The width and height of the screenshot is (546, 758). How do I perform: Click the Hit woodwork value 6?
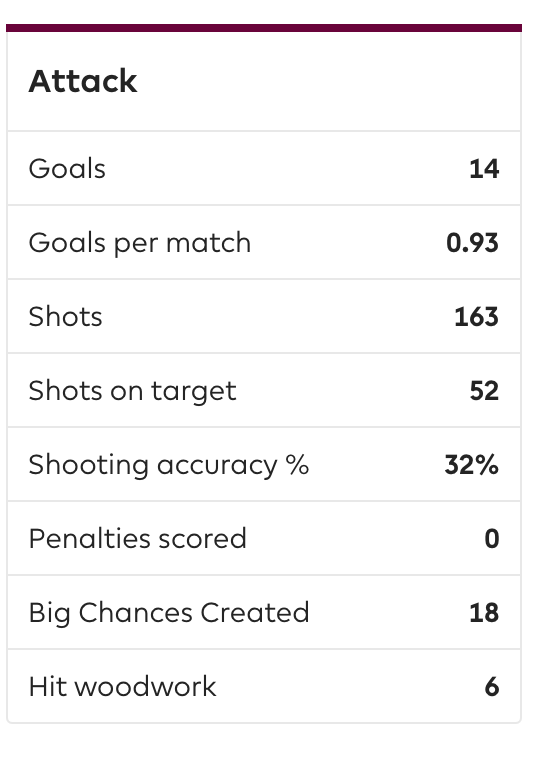(492, 686)
